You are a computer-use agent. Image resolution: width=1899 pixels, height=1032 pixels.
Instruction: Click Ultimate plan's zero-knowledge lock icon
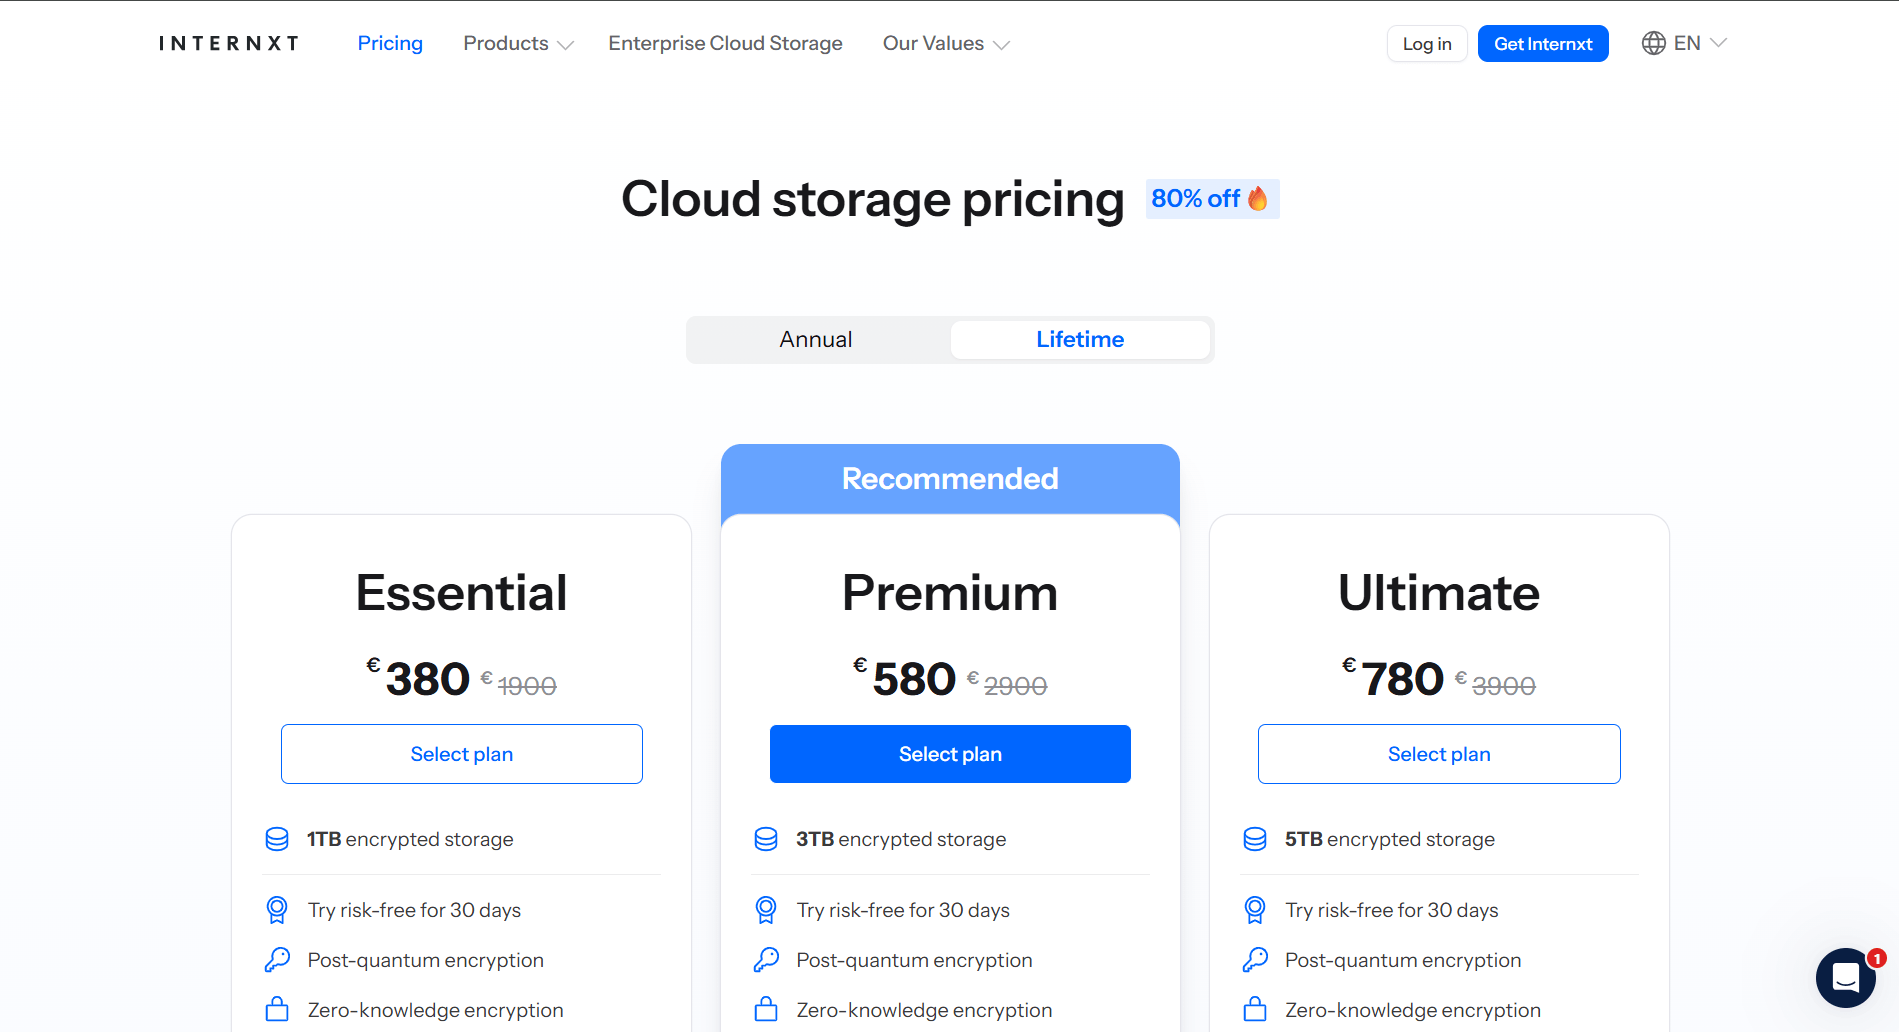point(1255,1009)
